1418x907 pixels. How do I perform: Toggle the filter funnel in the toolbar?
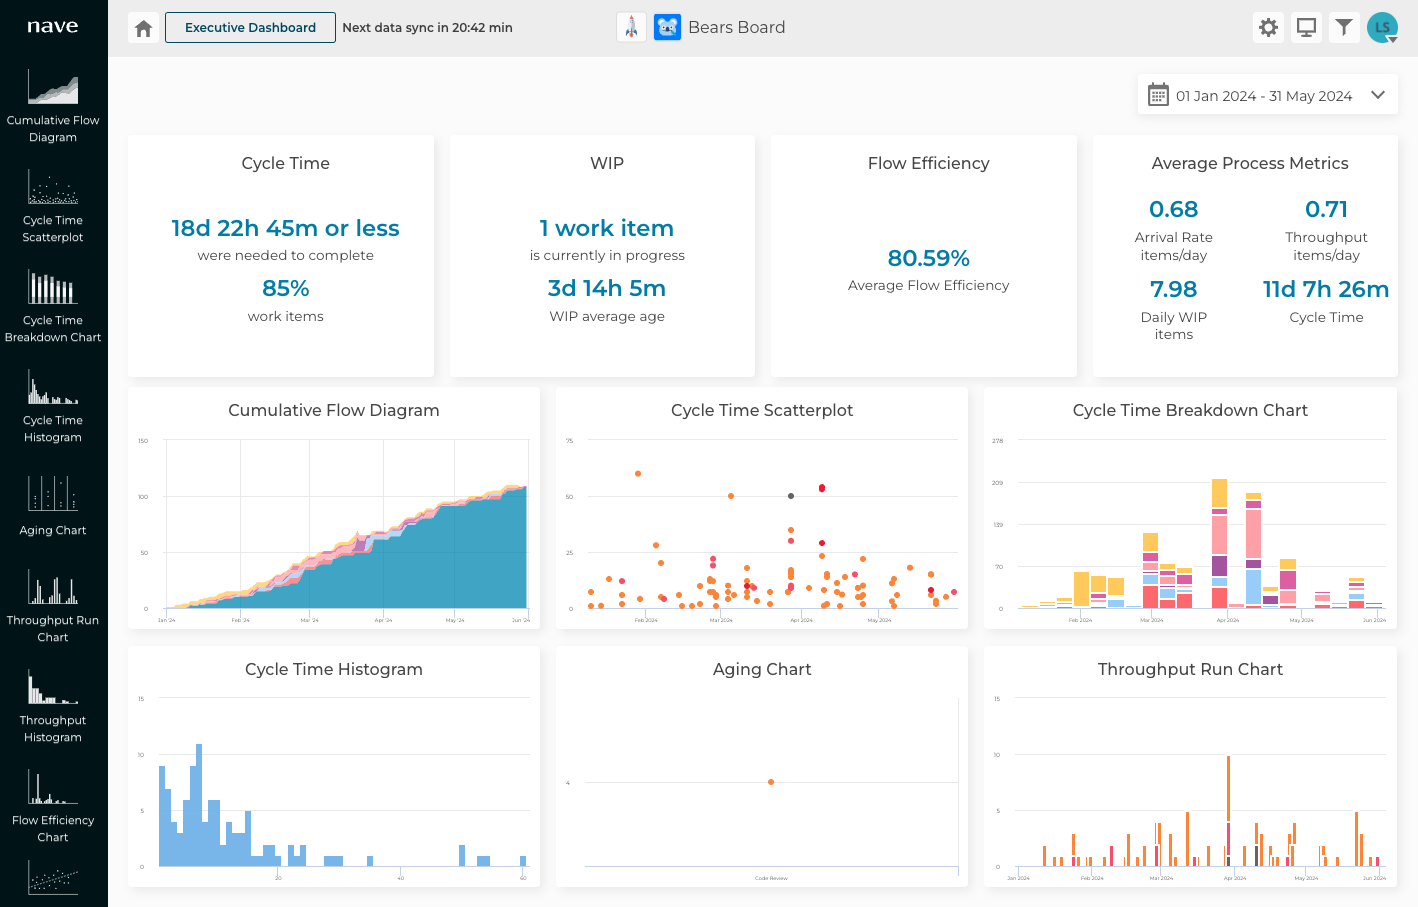pos(1344,27)
